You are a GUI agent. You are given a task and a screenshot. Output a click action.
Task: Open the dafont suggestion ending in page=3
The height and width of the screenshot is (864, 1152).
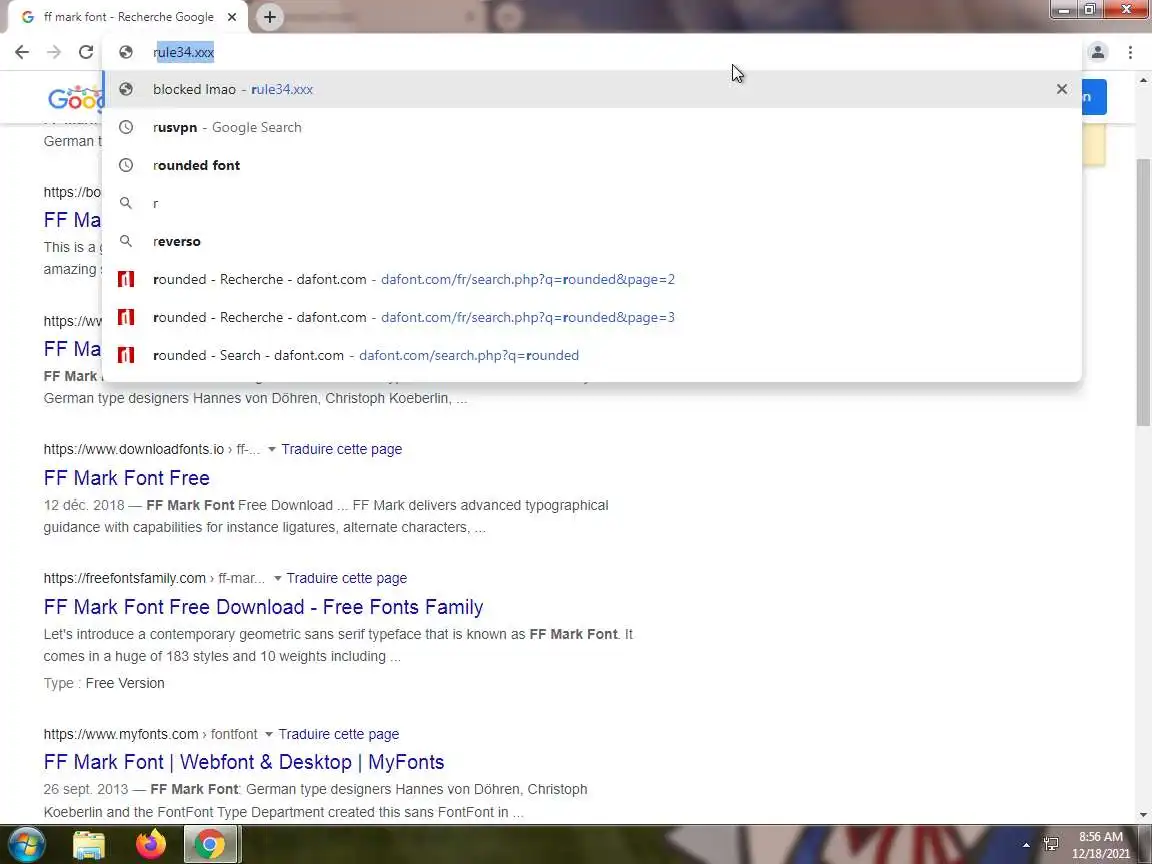click(591, 317)
